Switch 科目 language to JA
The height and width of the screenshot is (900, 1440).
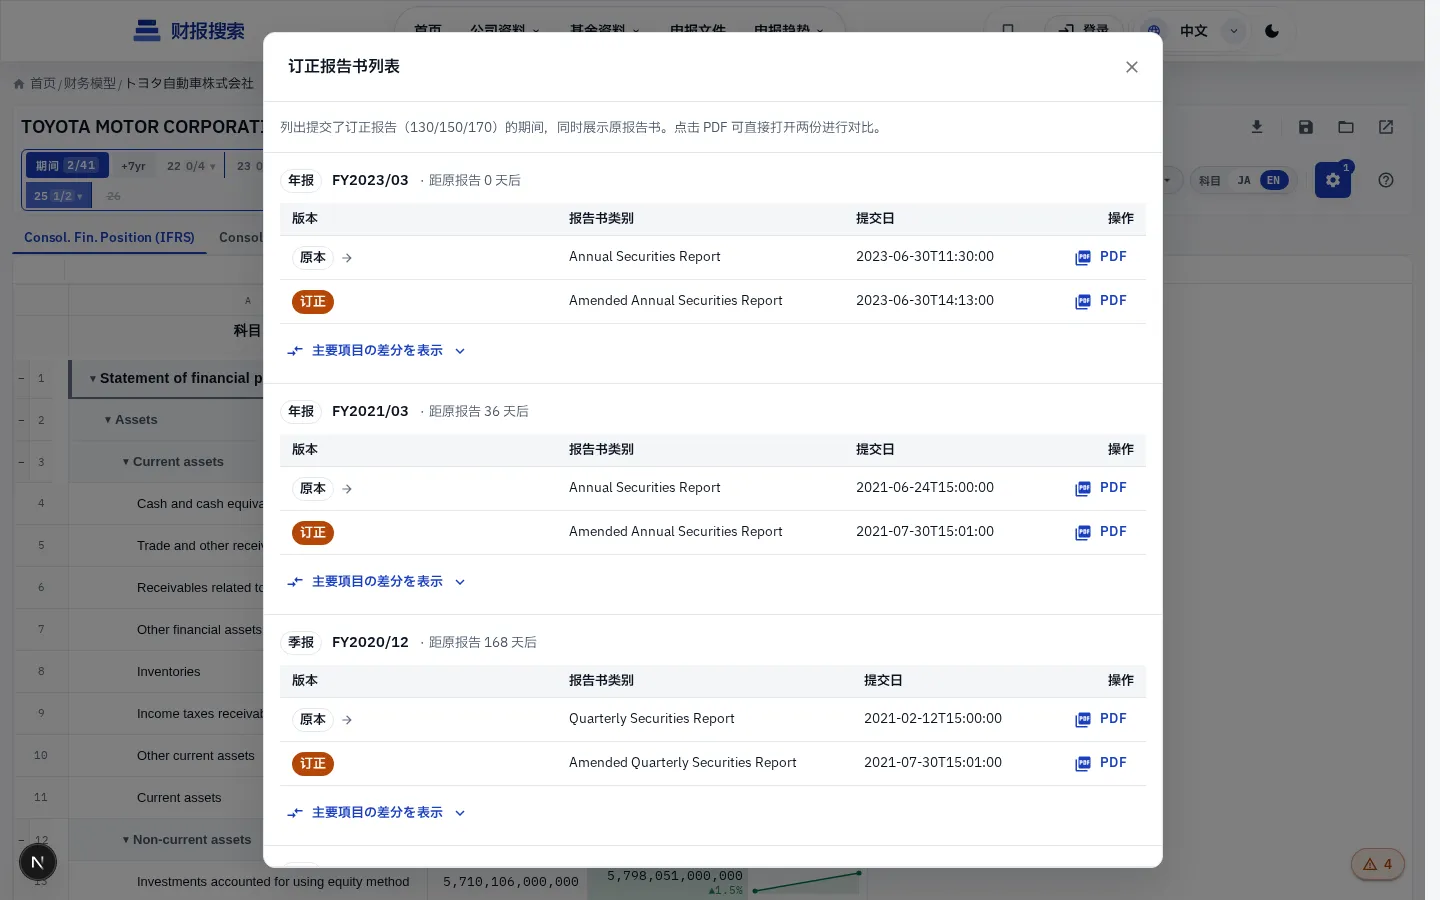click(1244, 181)
